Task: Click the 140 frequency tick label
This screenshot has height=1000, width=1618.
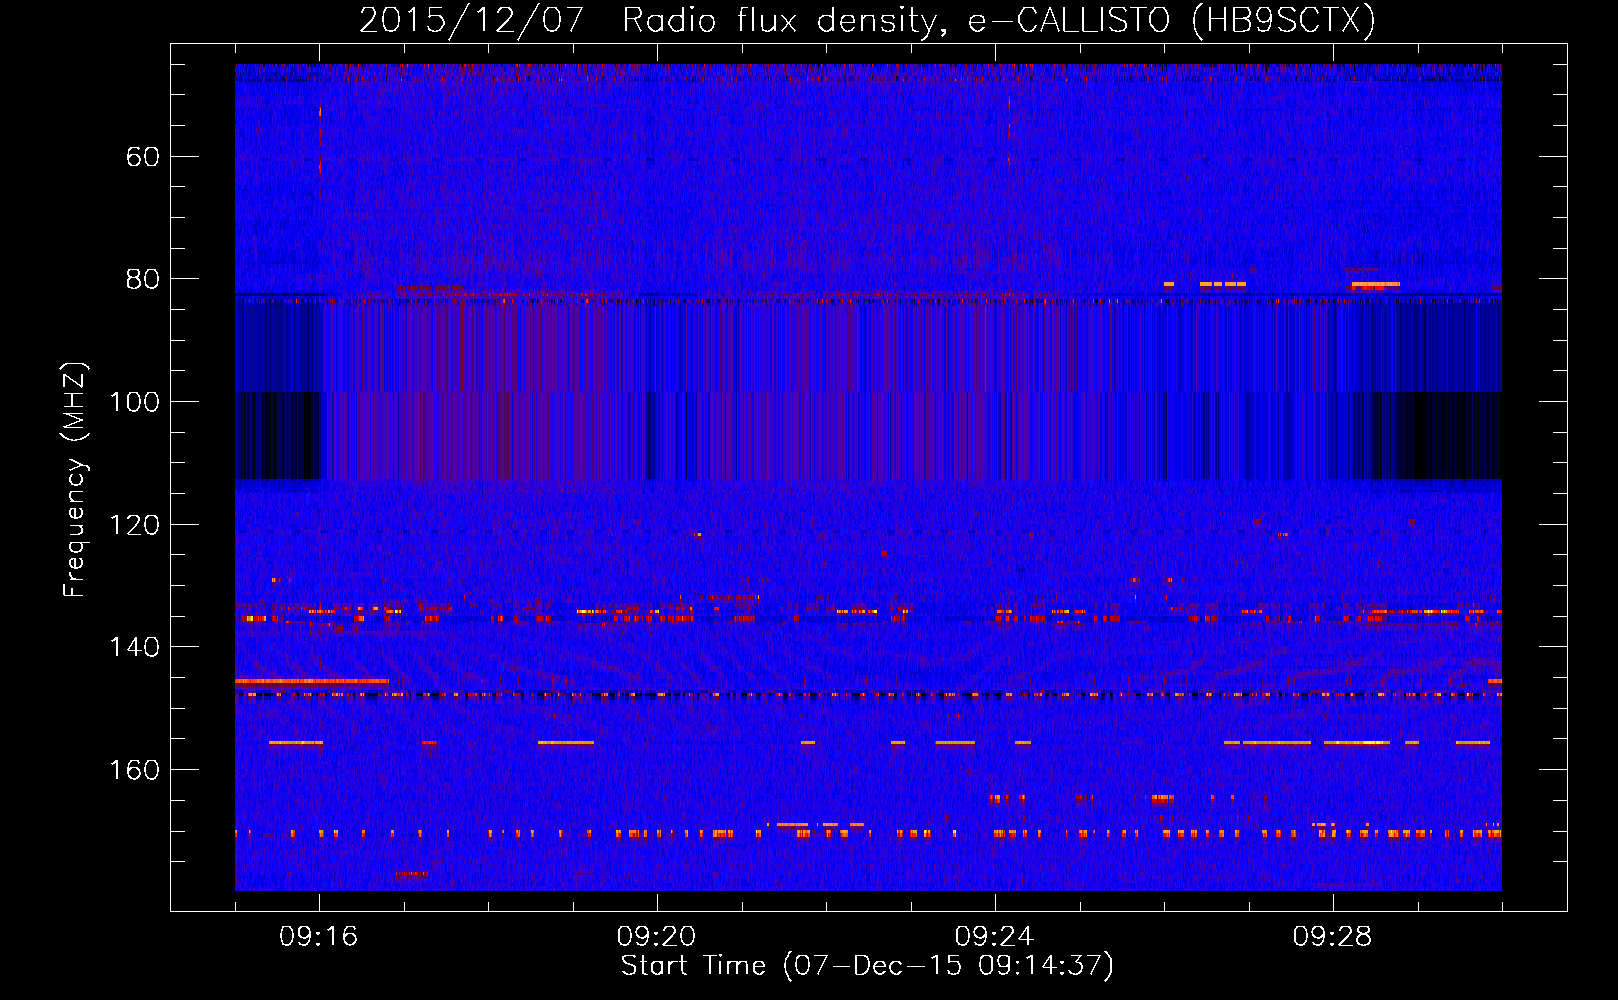Action: [134, 647]
